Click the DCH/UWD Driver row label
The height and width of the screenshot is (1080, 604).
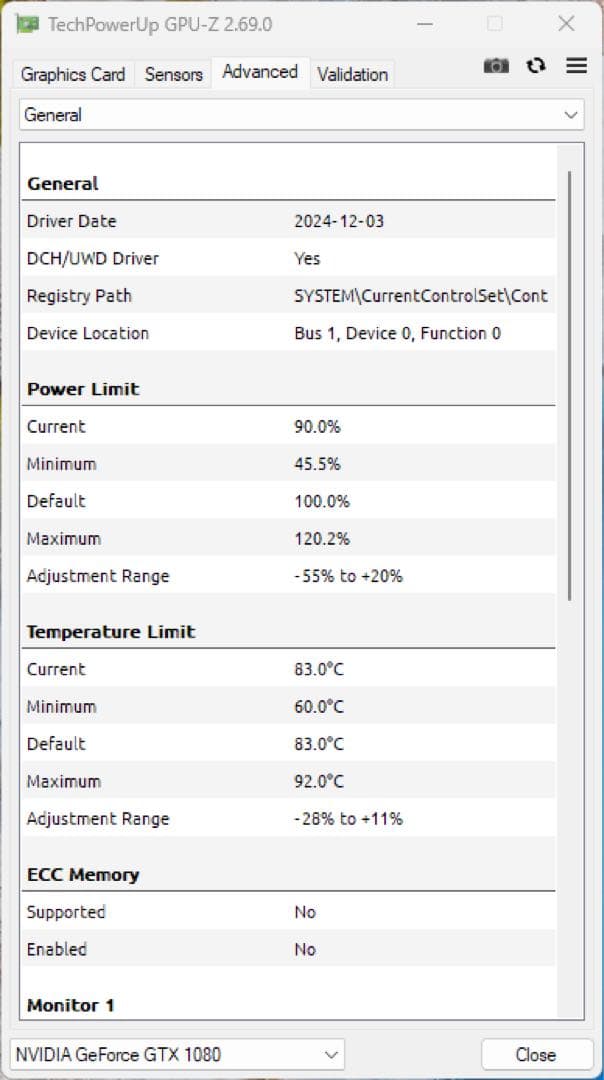[93, 258]
